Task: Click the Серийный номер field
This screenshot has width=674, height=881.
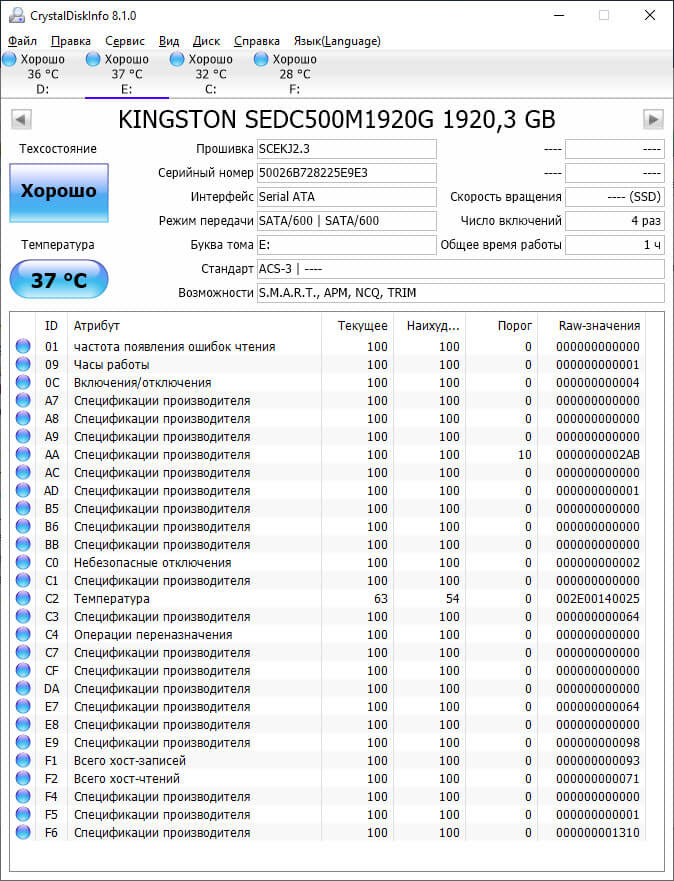Action: pyautogui.click(x=347, y=173)
